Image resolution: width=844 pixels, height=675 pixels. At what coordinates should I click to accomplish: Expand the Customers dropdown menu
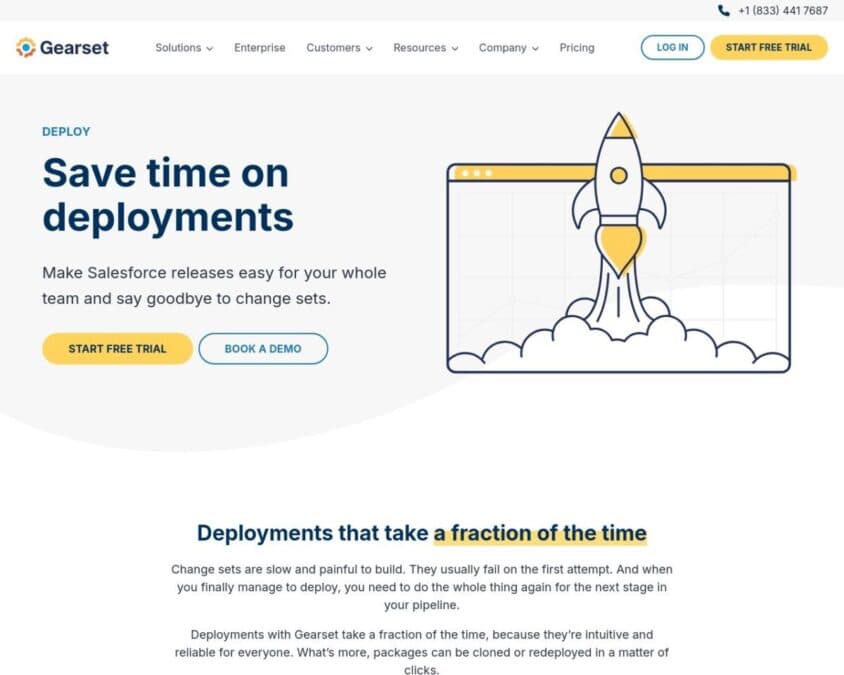coord(339,48)
